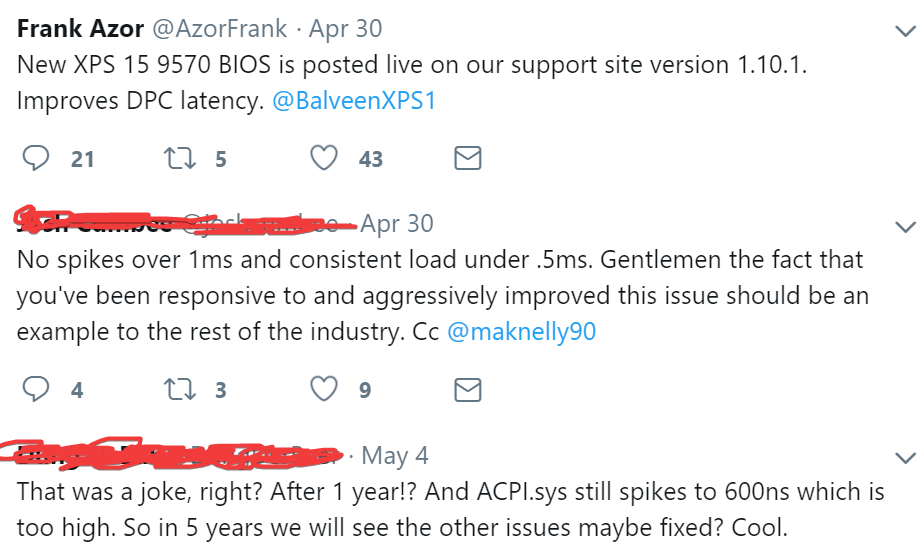Retweet Frank Azor's BIOS tweet

[180, 158]
